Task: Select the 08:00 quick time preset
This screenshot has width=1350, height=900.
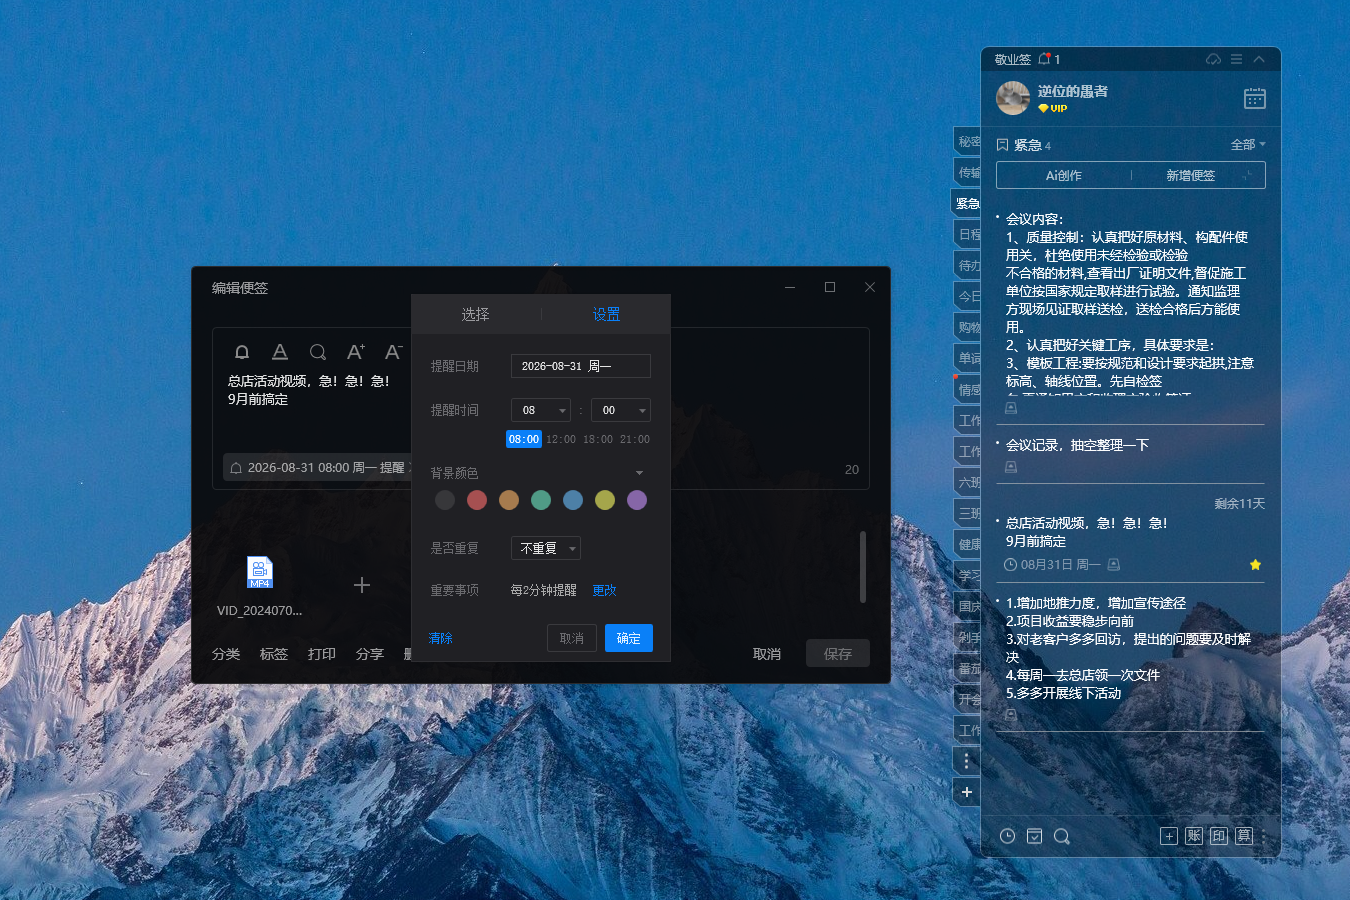Action: click(524, 439)
